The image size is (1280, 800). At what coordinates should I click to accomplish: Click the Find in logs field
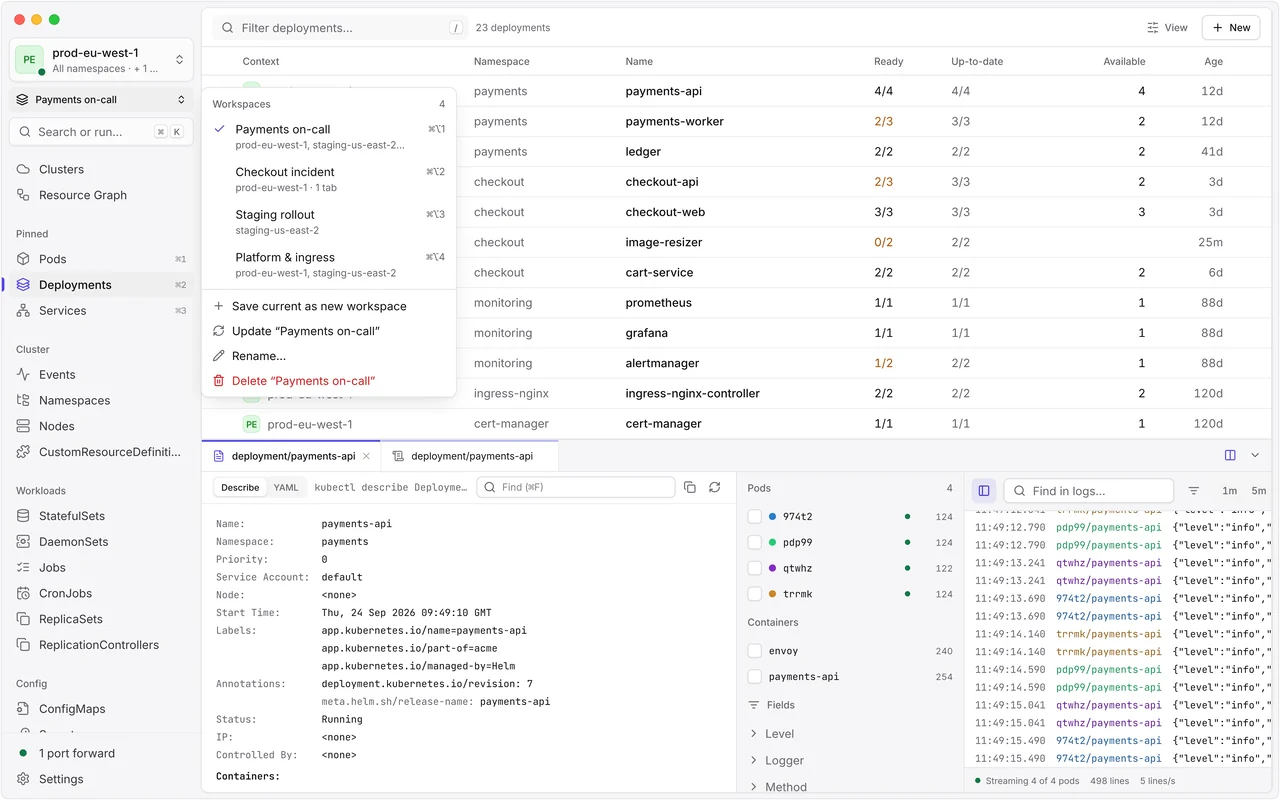pyautogui.click(x=1089, y=491)
